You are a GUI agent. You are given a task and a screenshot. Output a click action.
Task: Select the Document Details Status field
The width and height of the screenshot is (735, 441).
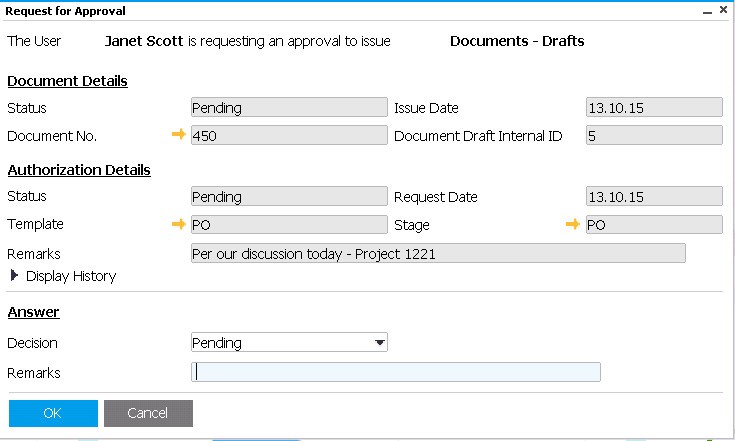(x=289, y=108)
